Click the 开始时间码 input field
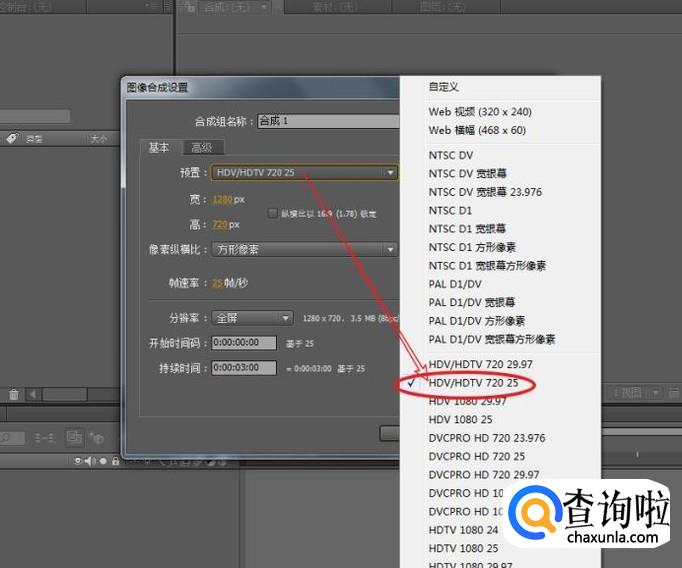The width and height of the screenshot is (682, 568). (244, 343)
